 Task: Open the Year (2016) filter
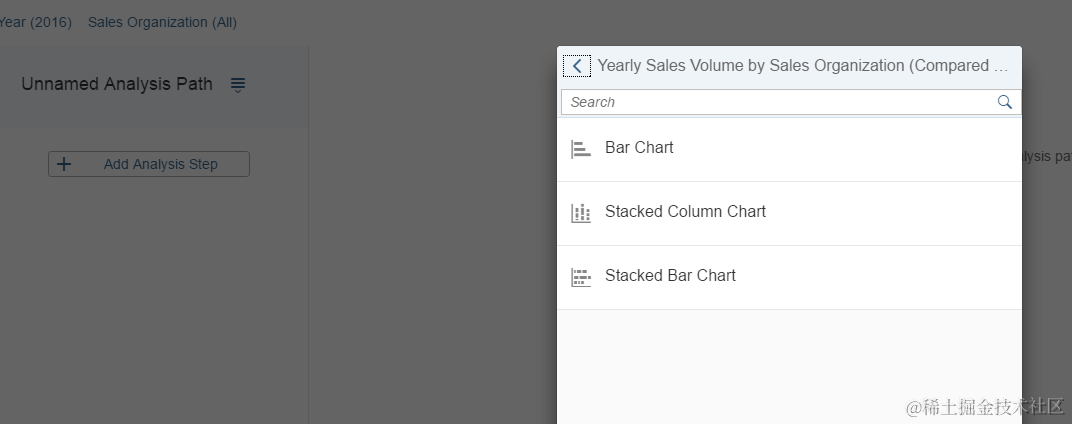pos(36,22)
